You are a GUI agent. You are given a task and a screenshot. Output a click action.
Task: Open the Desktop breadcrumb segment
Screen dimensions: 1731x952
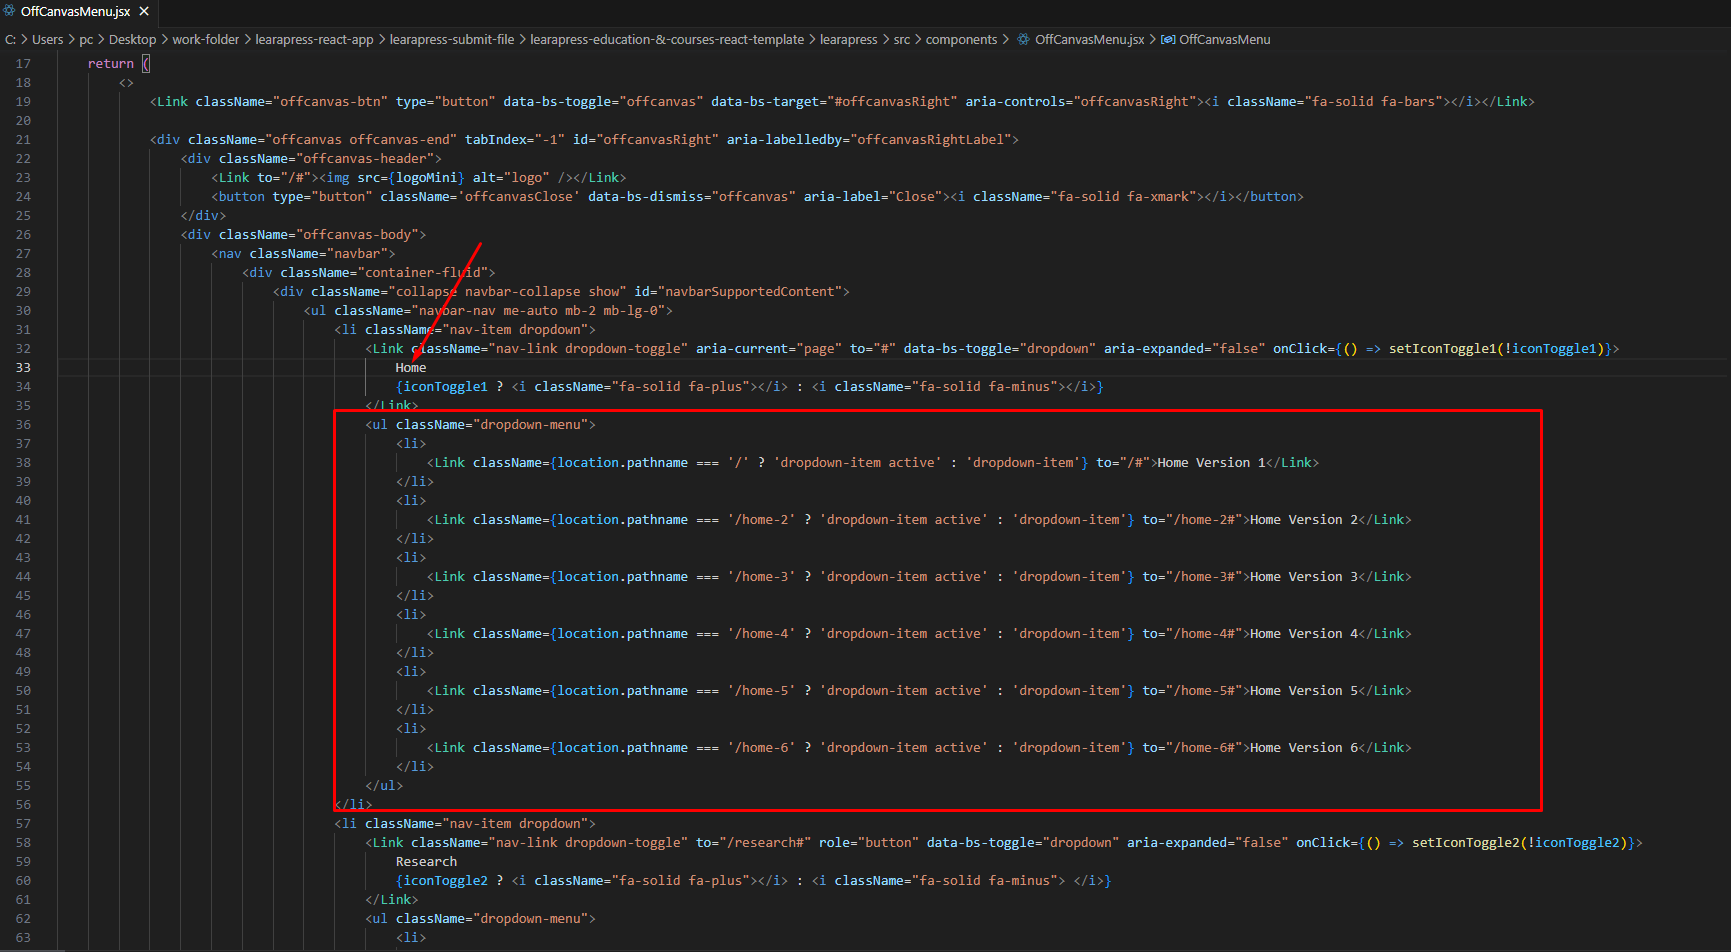coord(132,40)
